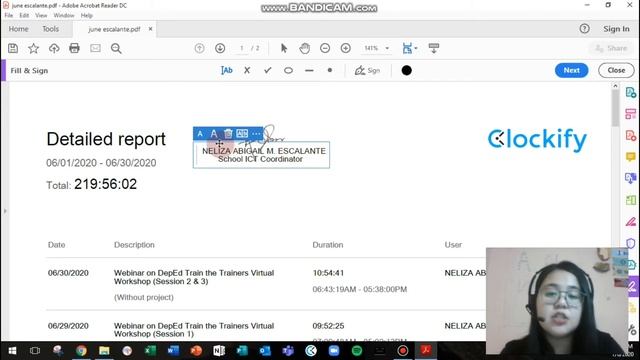Open the zoom level dropdown
The height and width of the screenshot is (360, 640).
tap(387, 48)
